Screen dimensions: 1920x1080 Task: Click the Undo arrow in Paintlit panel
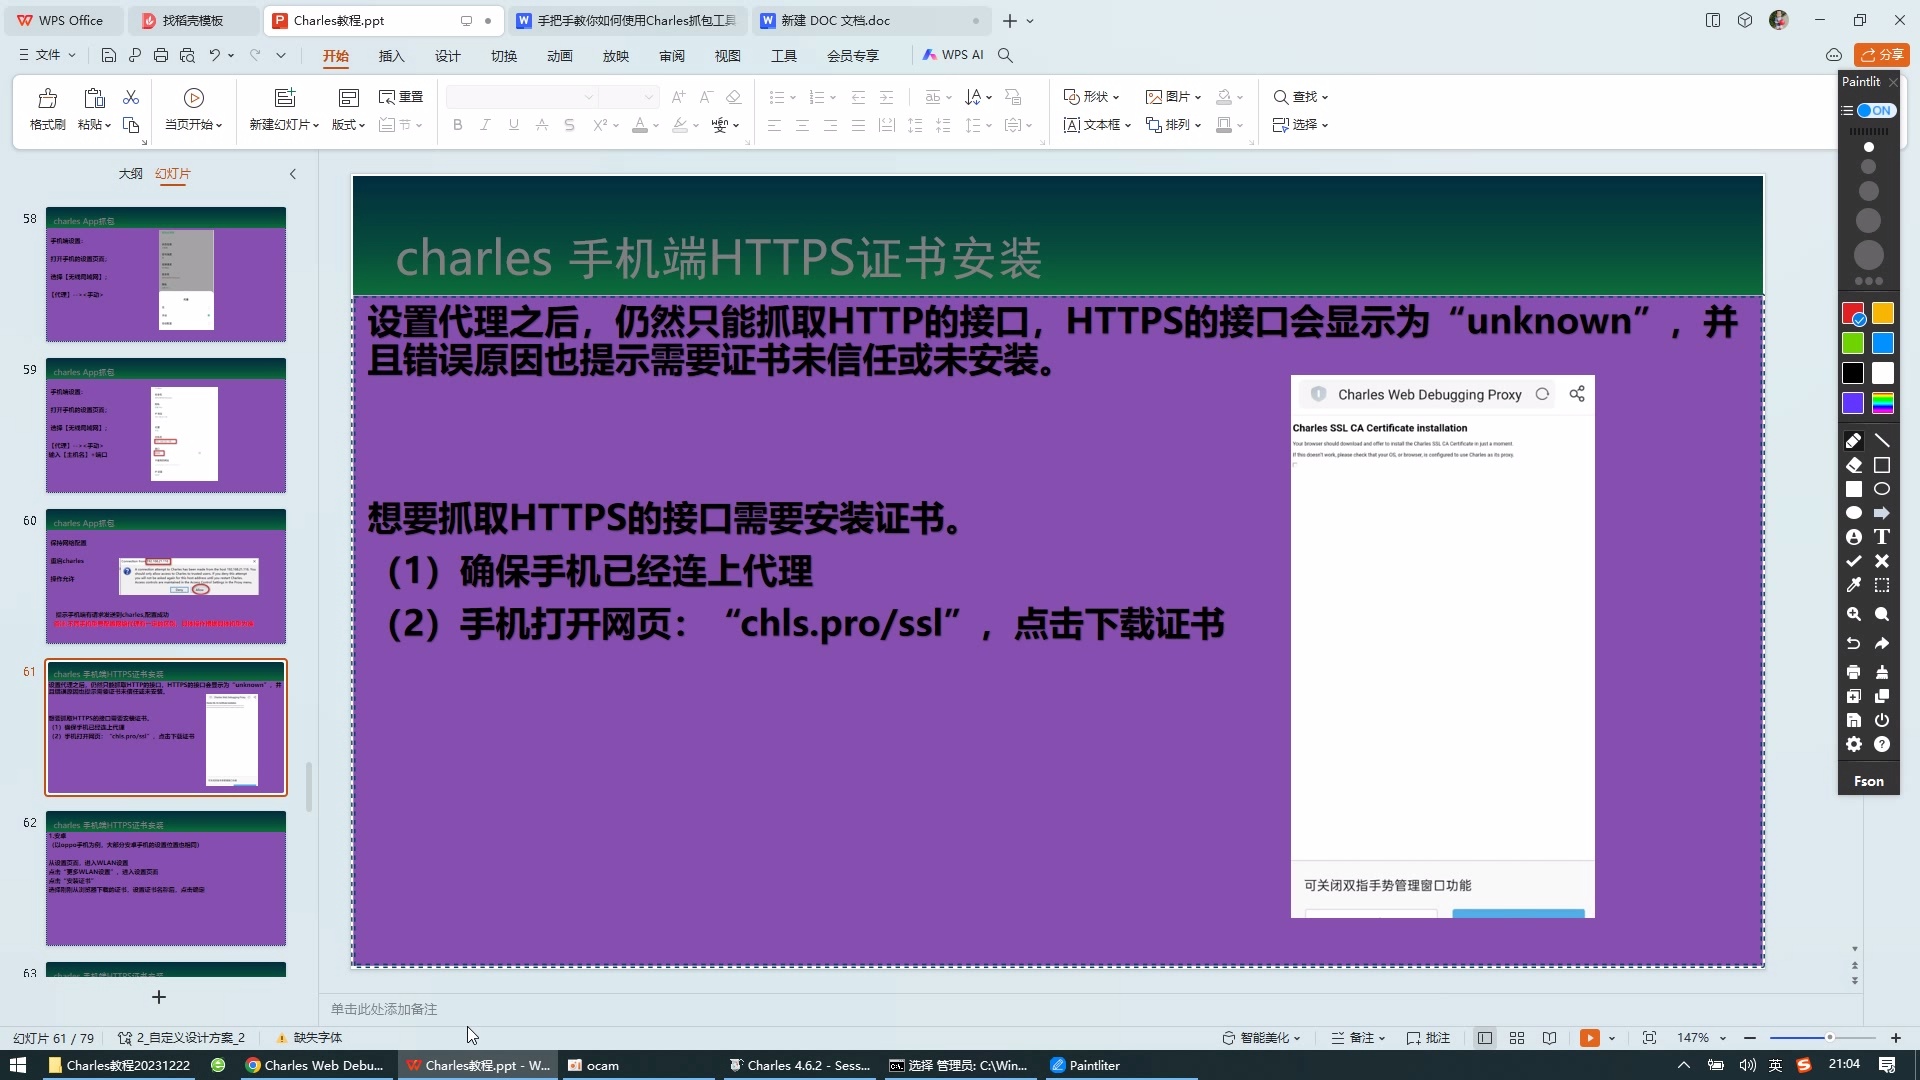(x=1854, y=644)
